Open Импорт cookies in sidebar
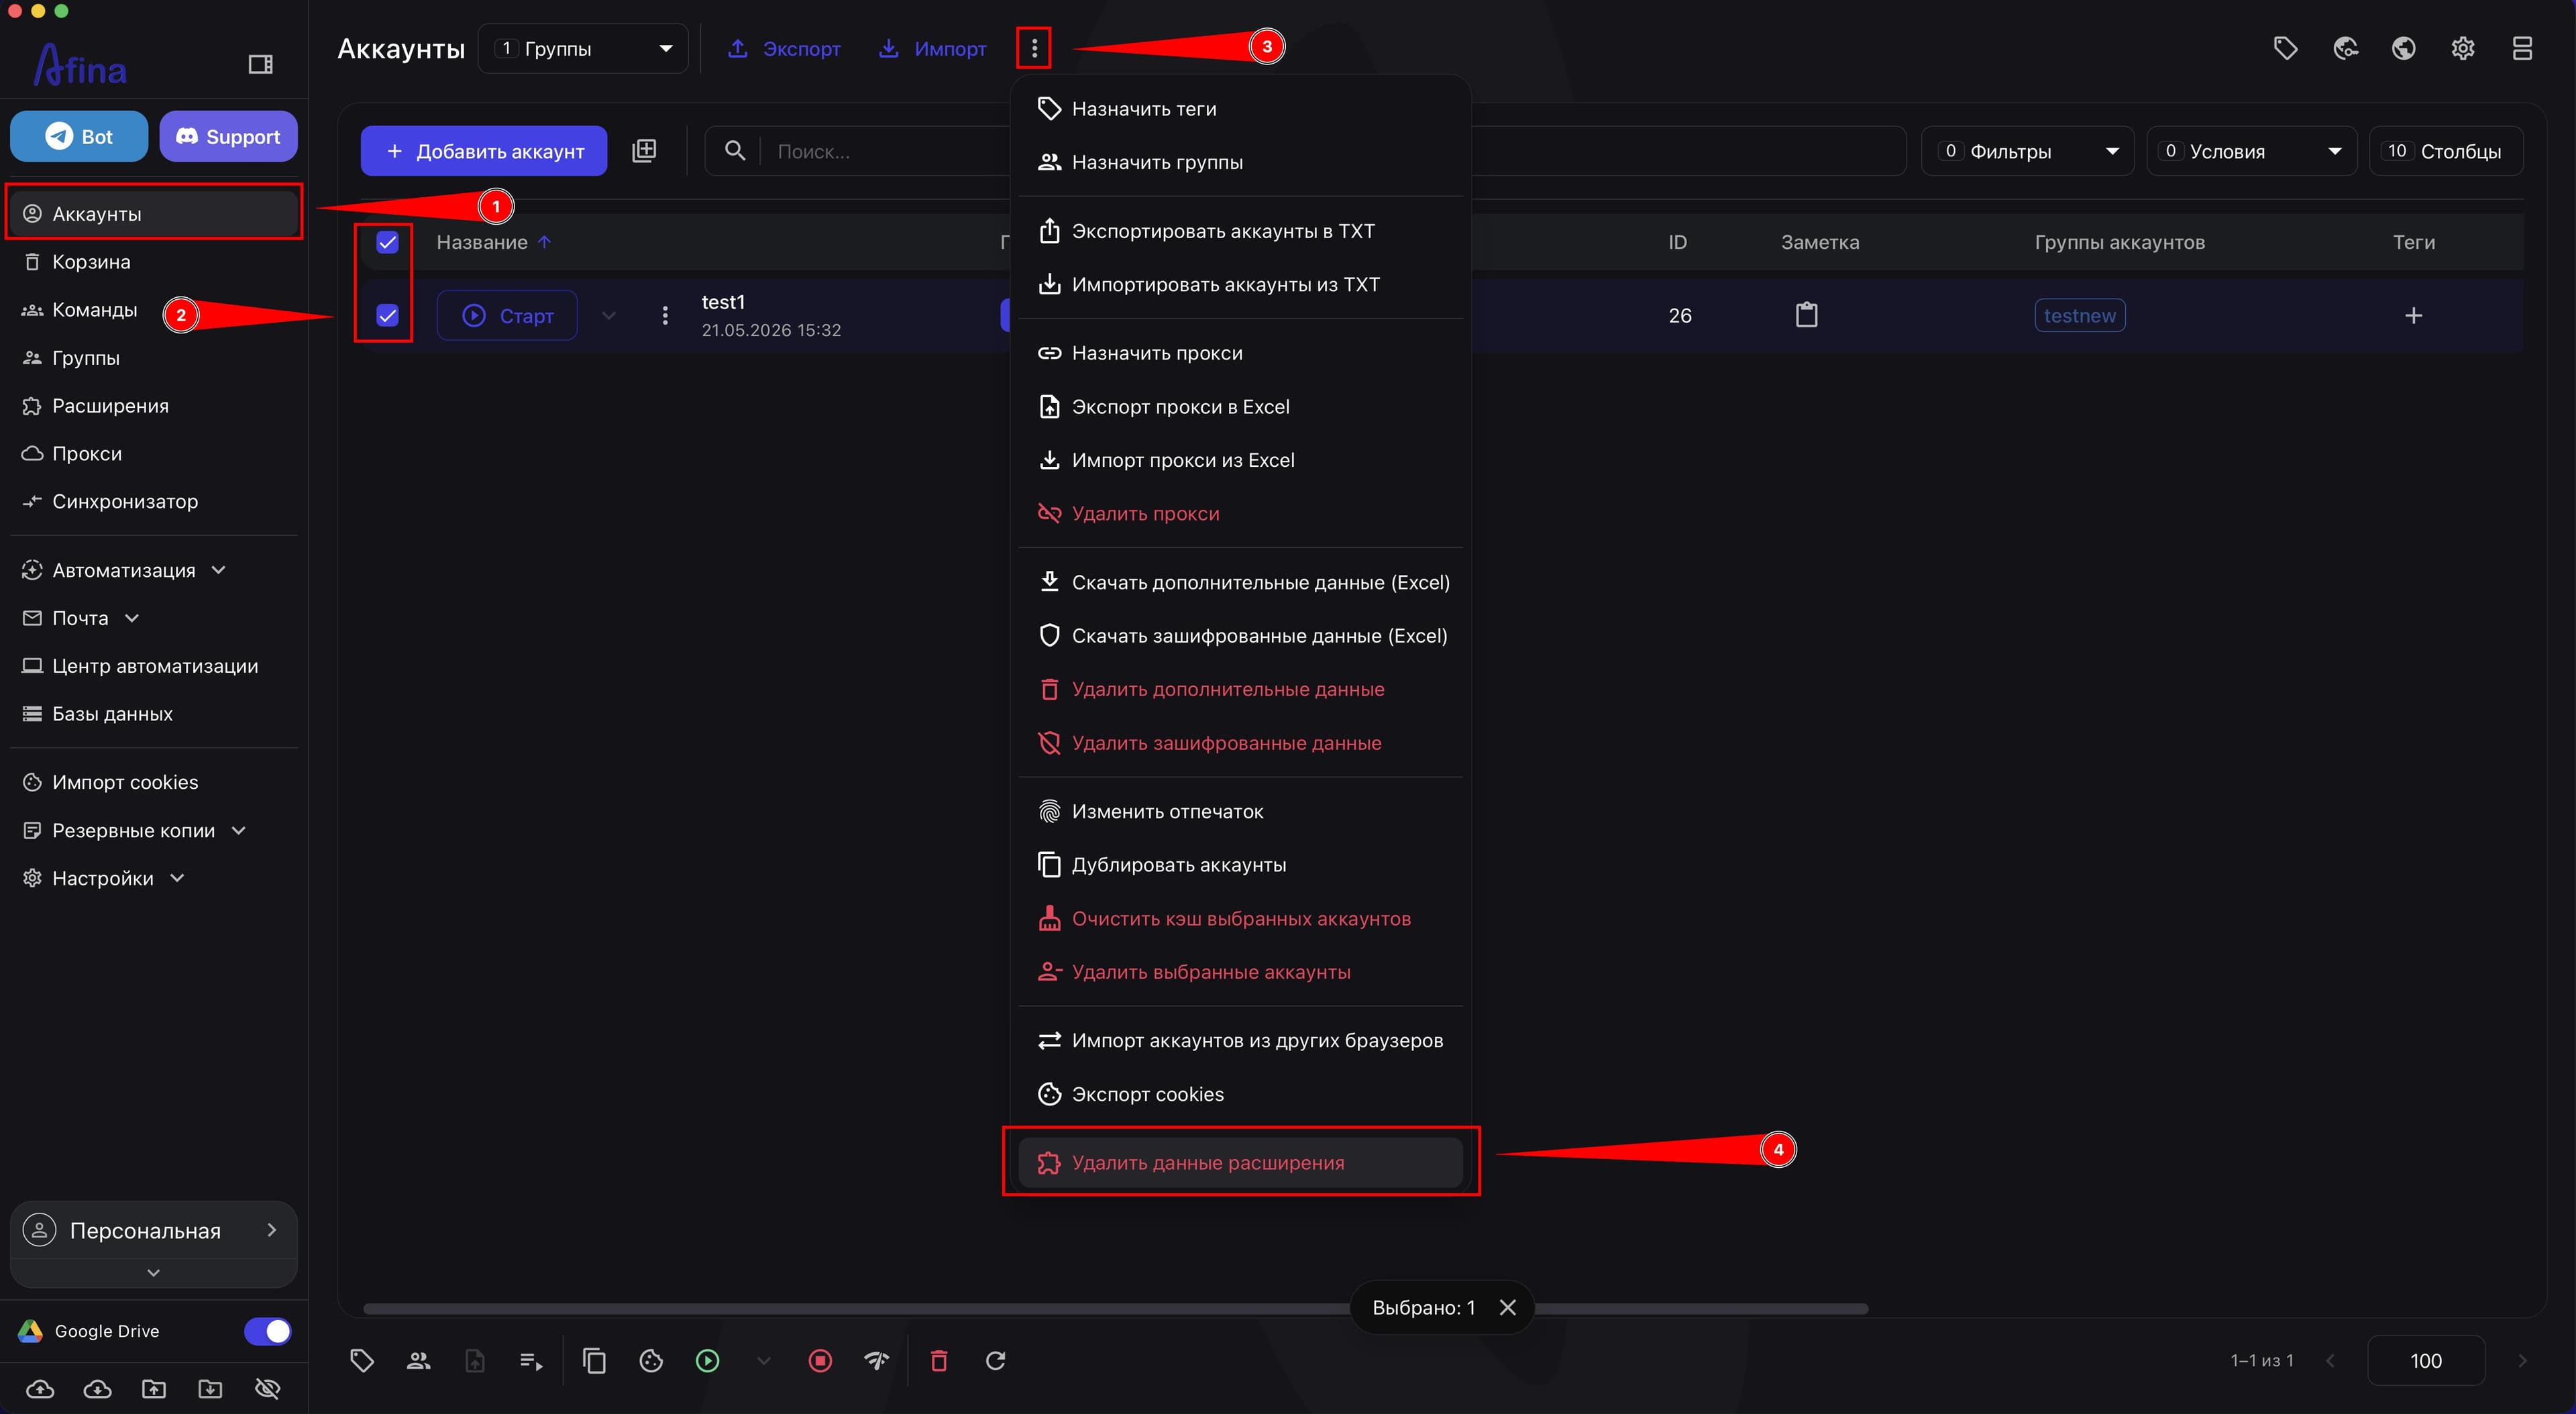This screenshot has width=2576, height=1414. tap(154, 782)
